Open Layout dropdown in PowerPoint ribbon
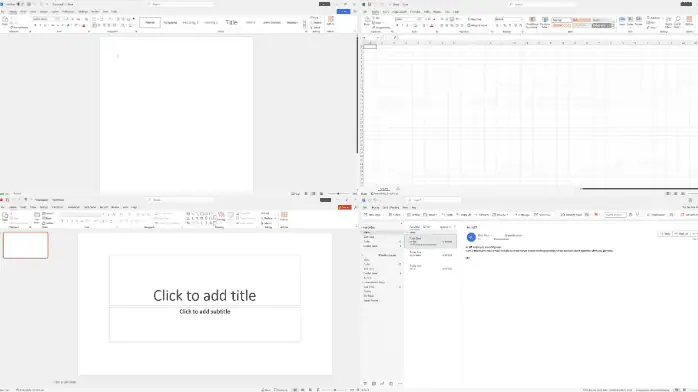Image resolution: width=698 pixels, height=392 pixels. pos(48,214)
